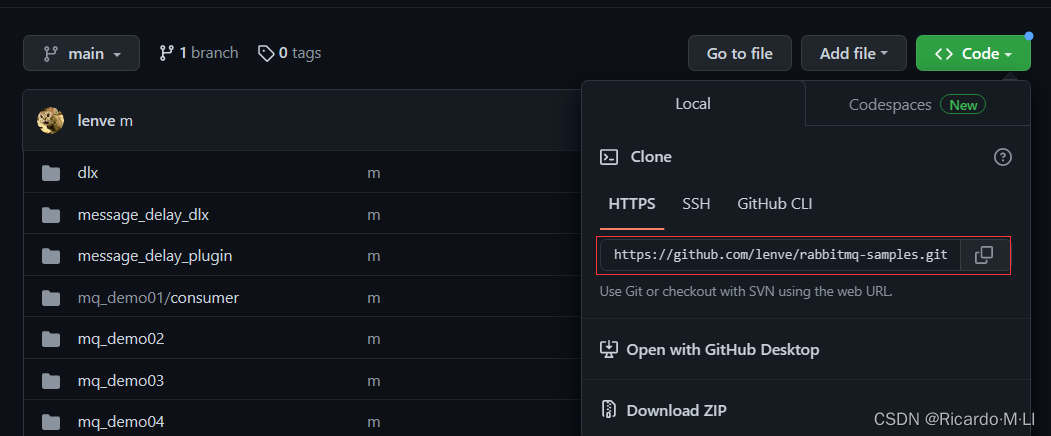
Task: Open the message_delay_plugin folder
Action: (x=155, y=256)
